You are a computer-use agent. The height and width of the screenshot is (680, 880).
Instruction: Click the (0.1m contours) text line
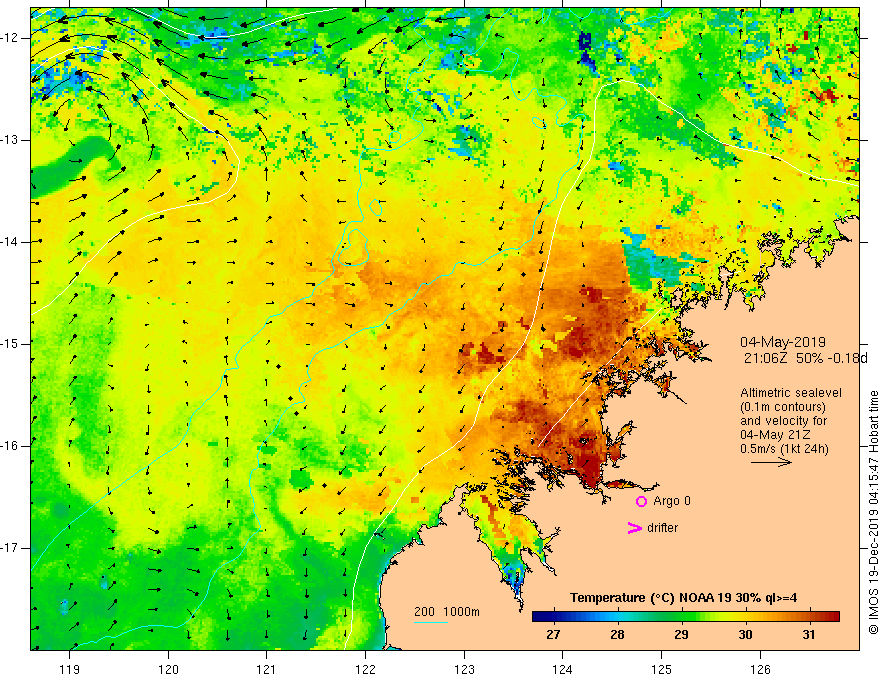point(783,407)
